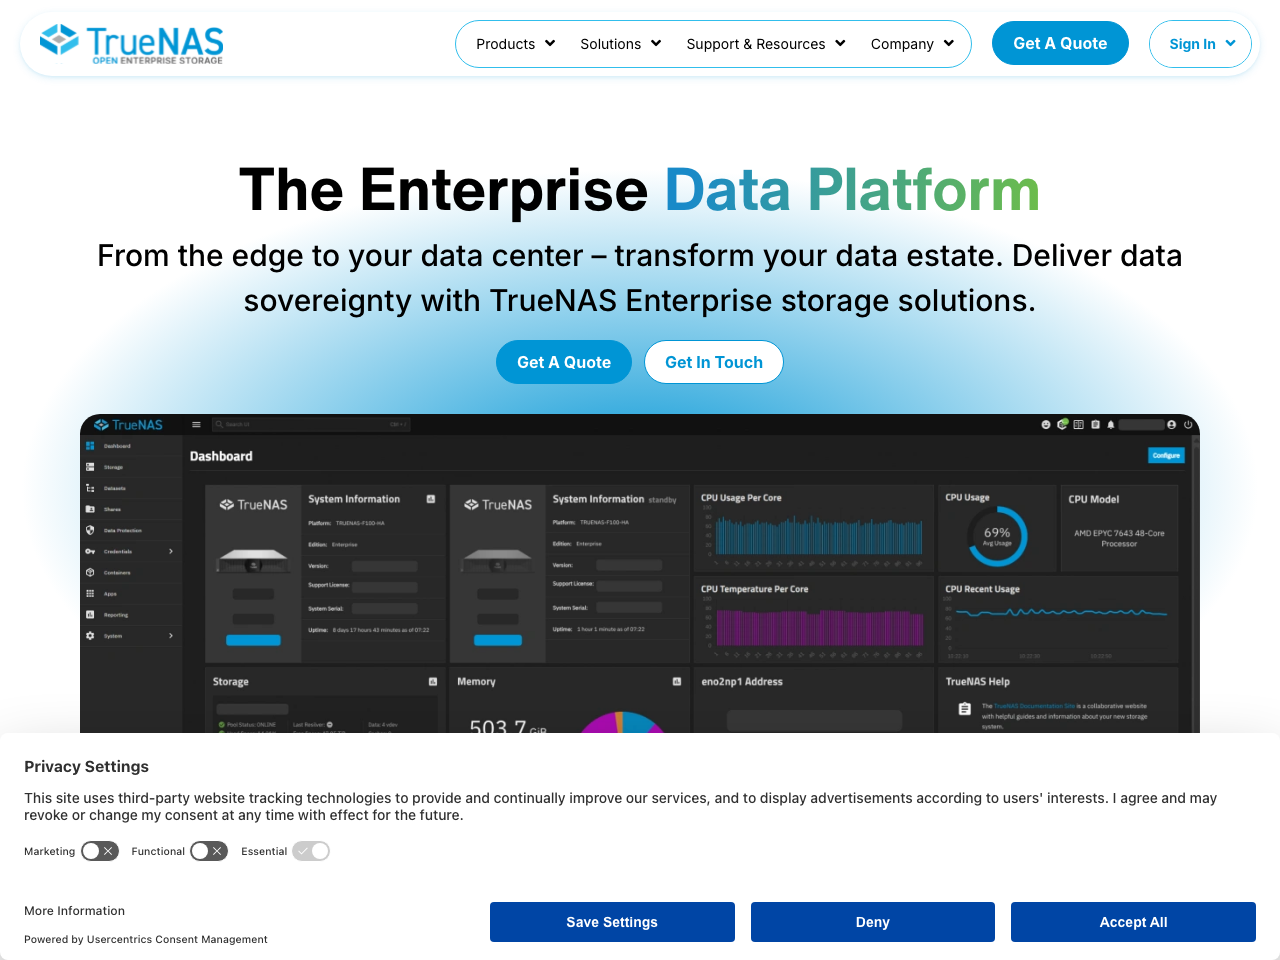This screenshot has height=960, width=1280.
Task: Enable the Marketing consent toggle
Action: tap(100, 851)
